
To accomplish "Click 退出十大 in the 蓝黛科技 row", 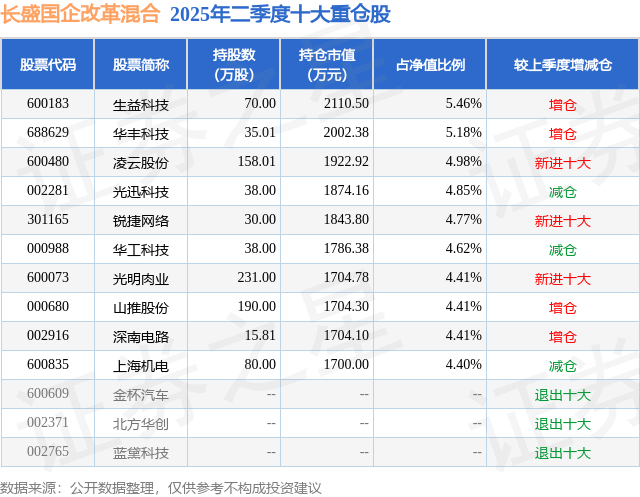I will point(563,453).
